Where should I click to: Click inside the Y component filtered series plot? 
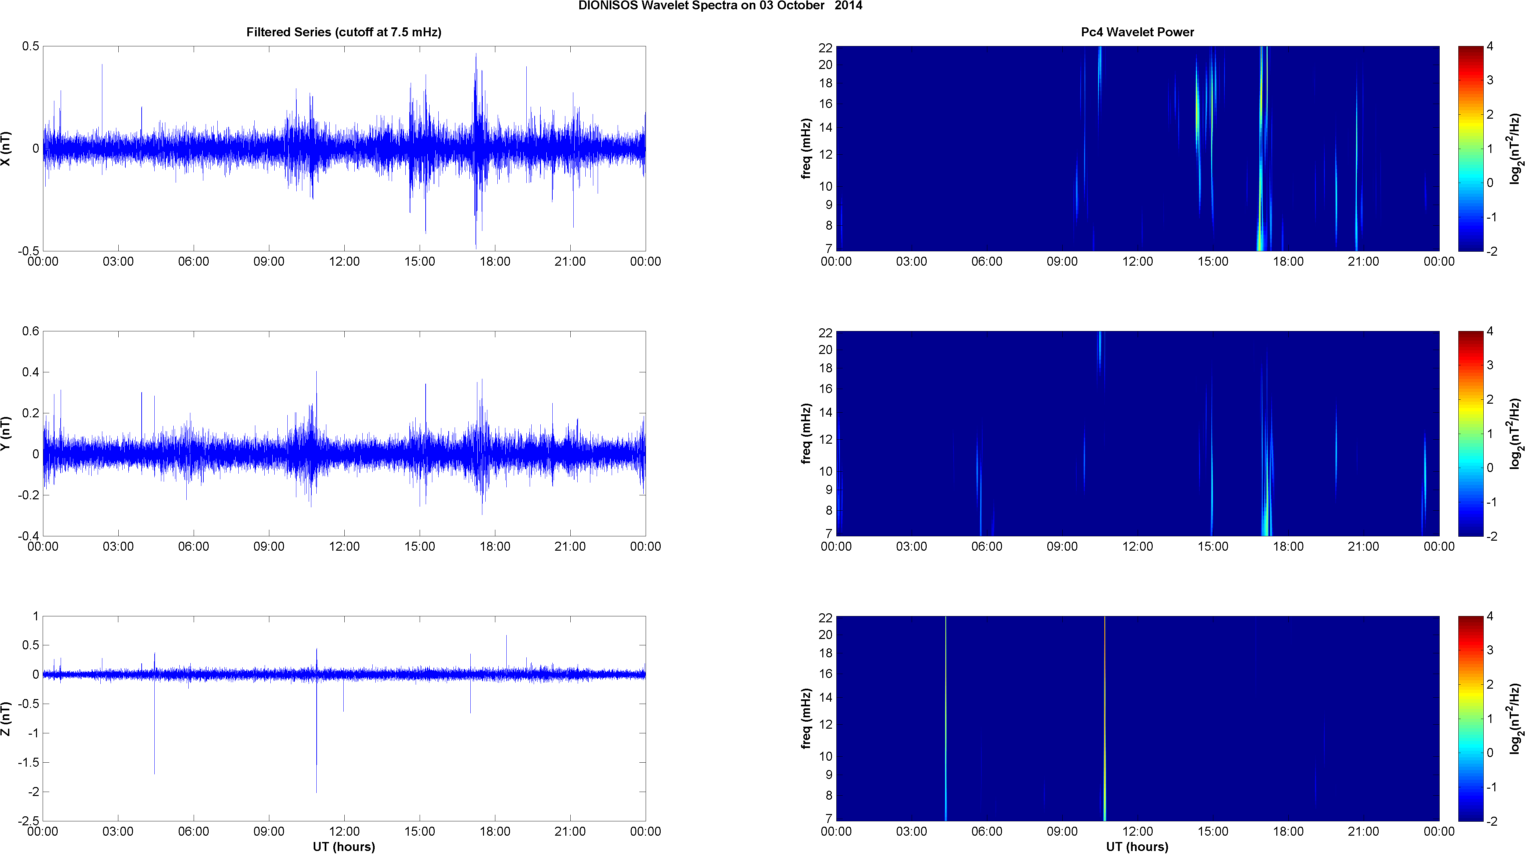(x=344, y=434)
